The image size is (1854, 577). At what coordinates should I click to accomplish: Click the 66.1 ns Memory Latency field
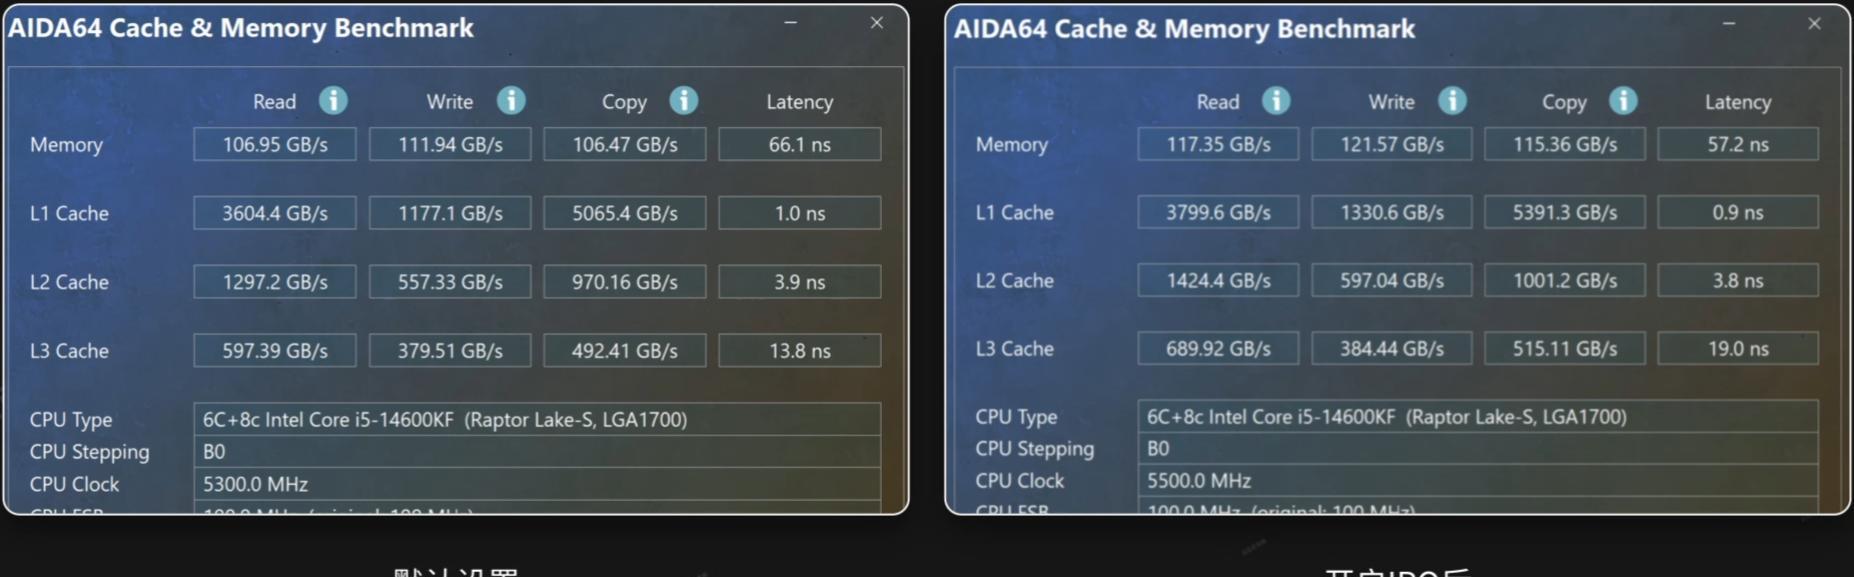point(799,144)
